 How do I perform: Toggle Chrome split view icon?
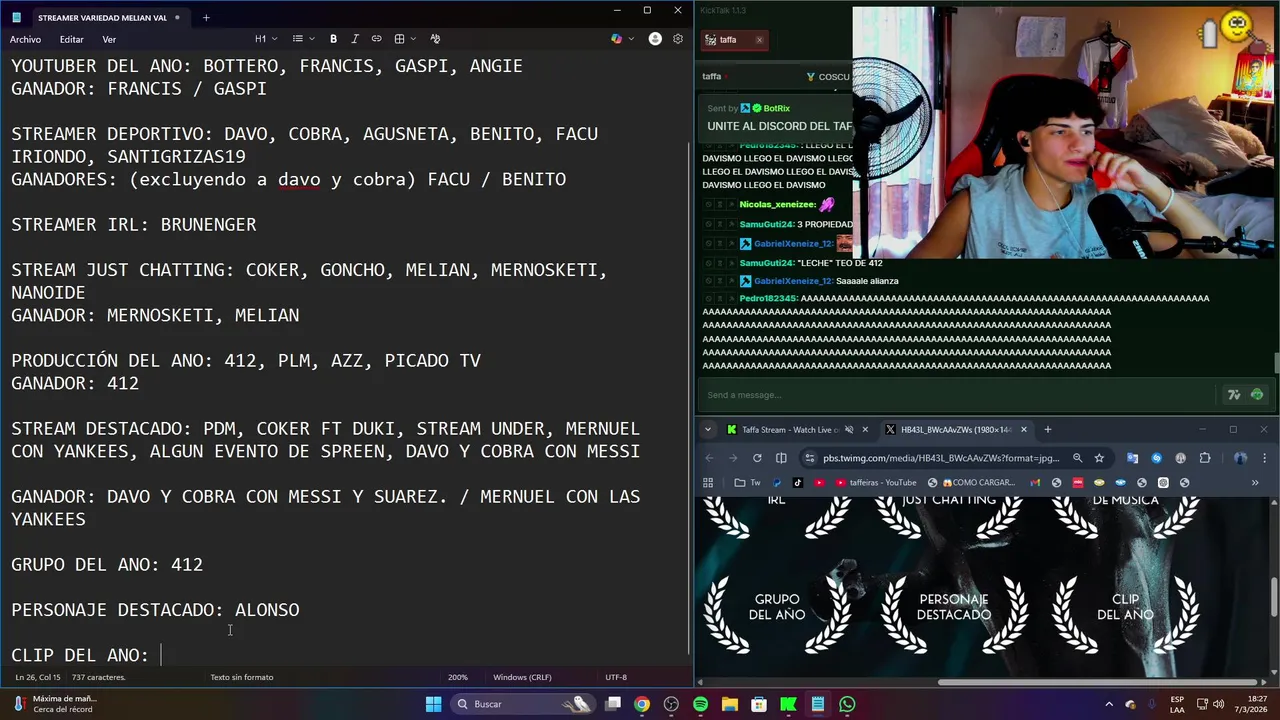pos(781,458)
